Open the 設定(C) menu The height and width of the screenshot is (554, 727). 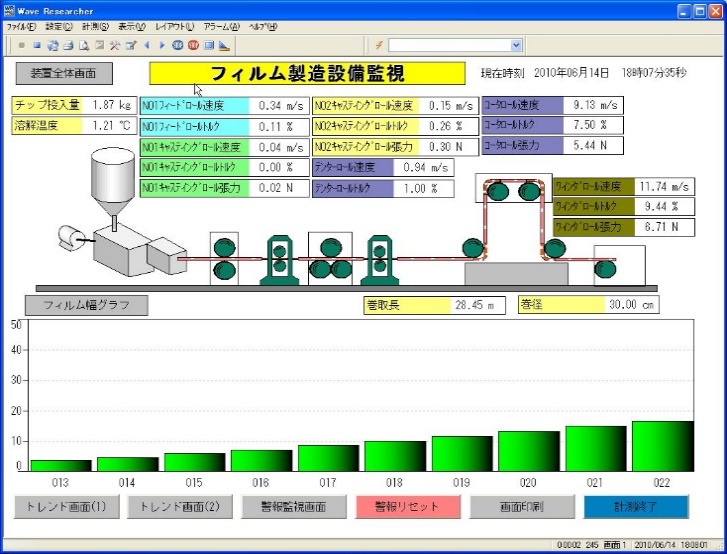coord(59,27)
